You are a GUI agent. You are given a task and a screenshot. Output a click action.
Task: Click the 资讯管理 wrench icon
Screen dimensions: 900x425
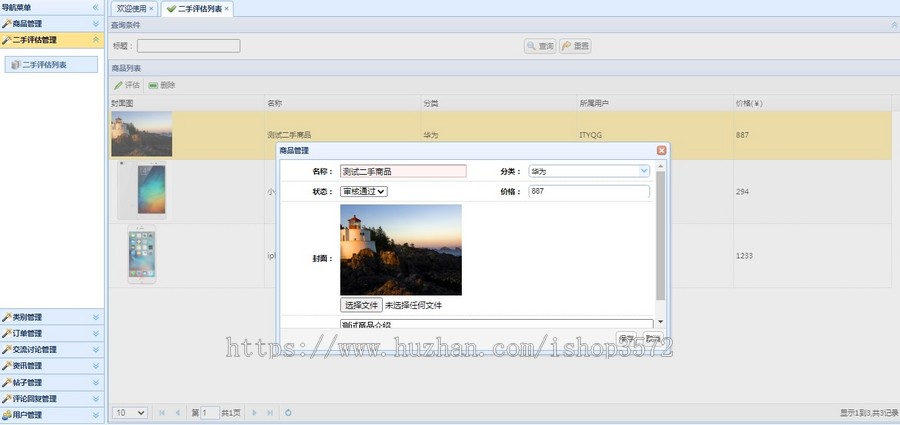pos(7,365)
